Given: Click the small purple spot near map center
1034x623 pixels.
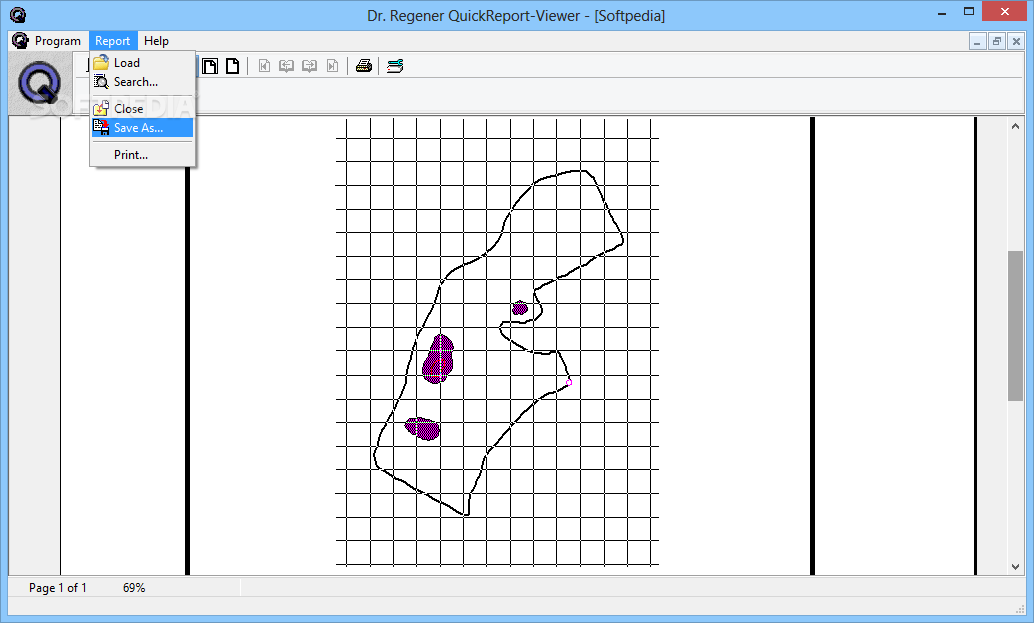Looking at the screenshot, I should click(x=520, y=307).
